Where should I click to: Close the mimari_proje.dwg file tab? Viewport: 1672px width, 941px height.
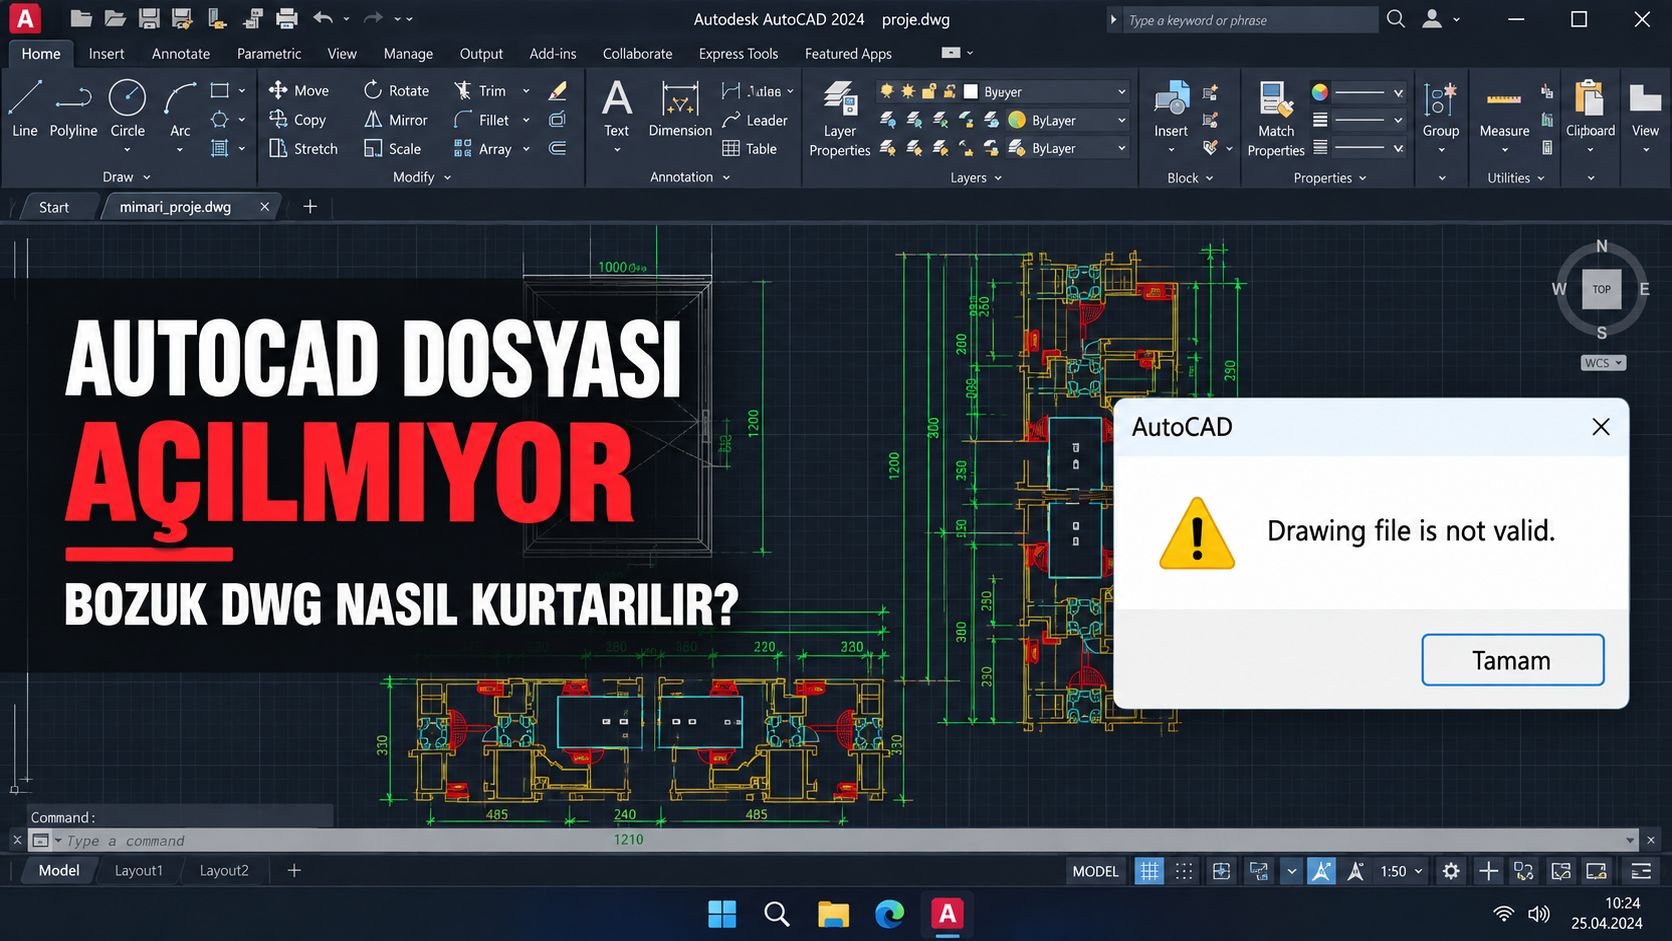264,207
